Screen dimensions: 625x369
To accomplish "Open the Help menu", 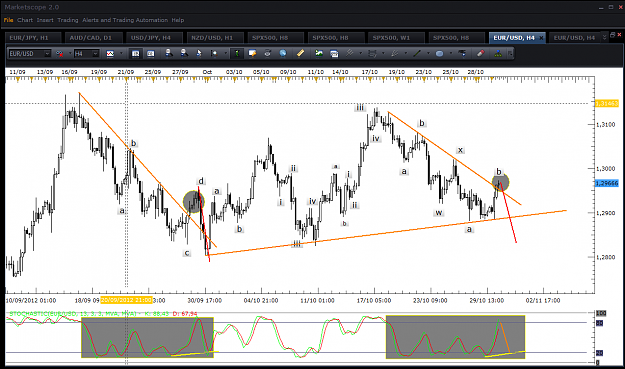I will 178,20.
